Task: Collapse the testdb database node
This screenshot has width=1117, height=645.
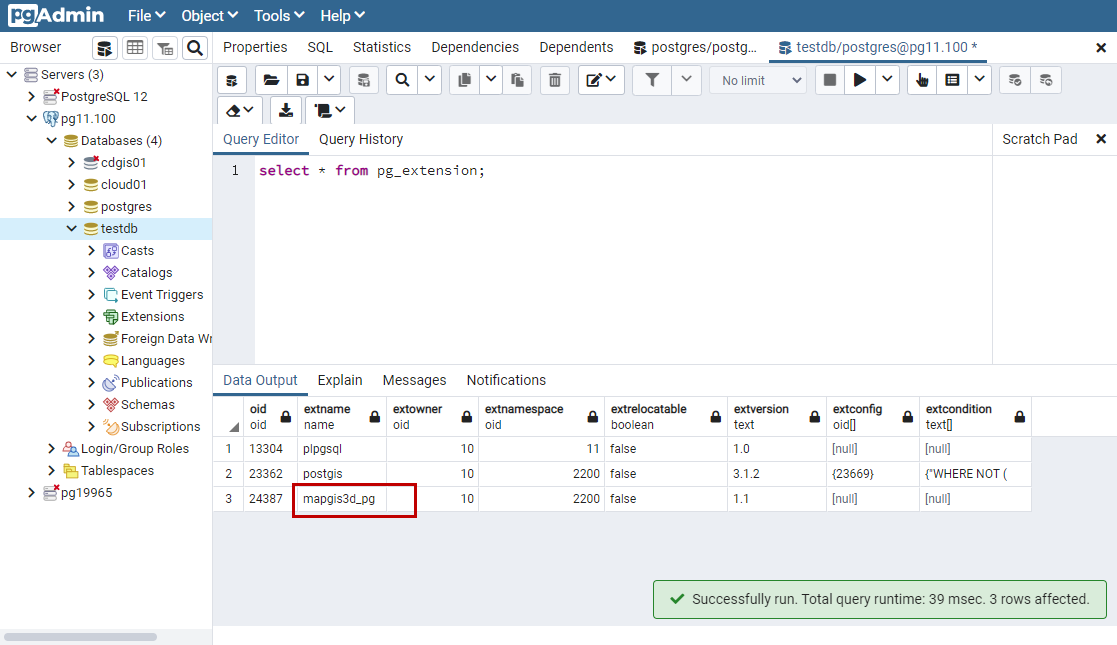Action: click(71, 229)
